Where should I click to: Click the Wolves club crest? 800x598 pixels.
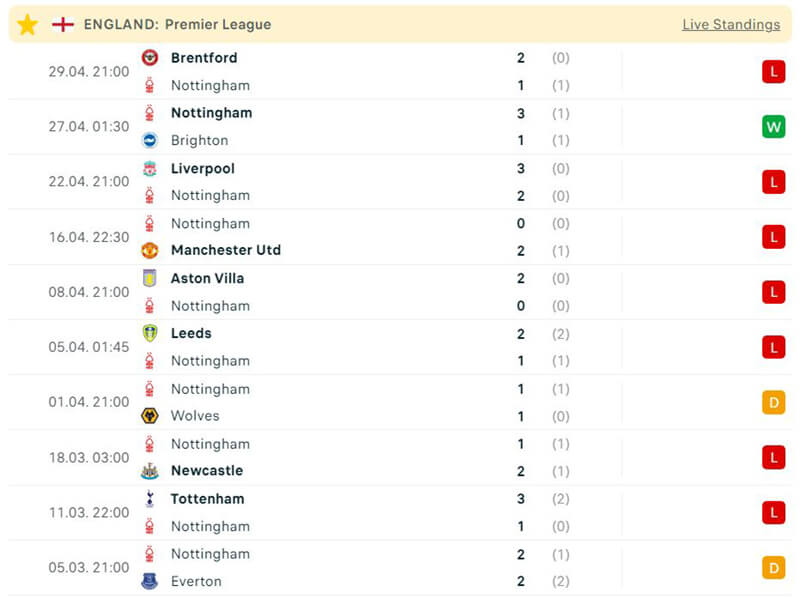[150, 416]
